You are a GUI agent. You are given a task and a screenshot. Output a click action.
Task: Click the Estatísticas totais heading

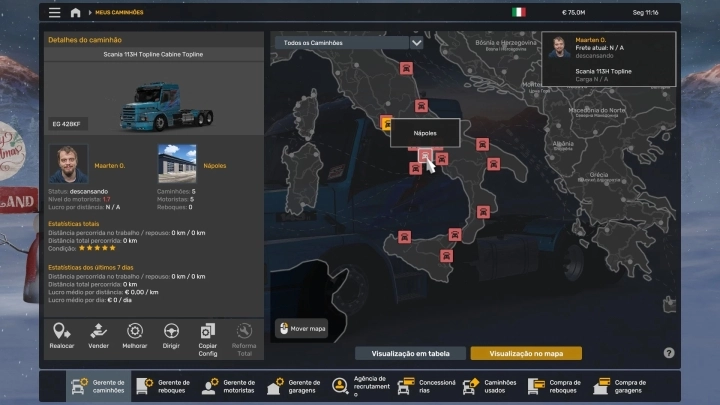(x=73, y=224)
